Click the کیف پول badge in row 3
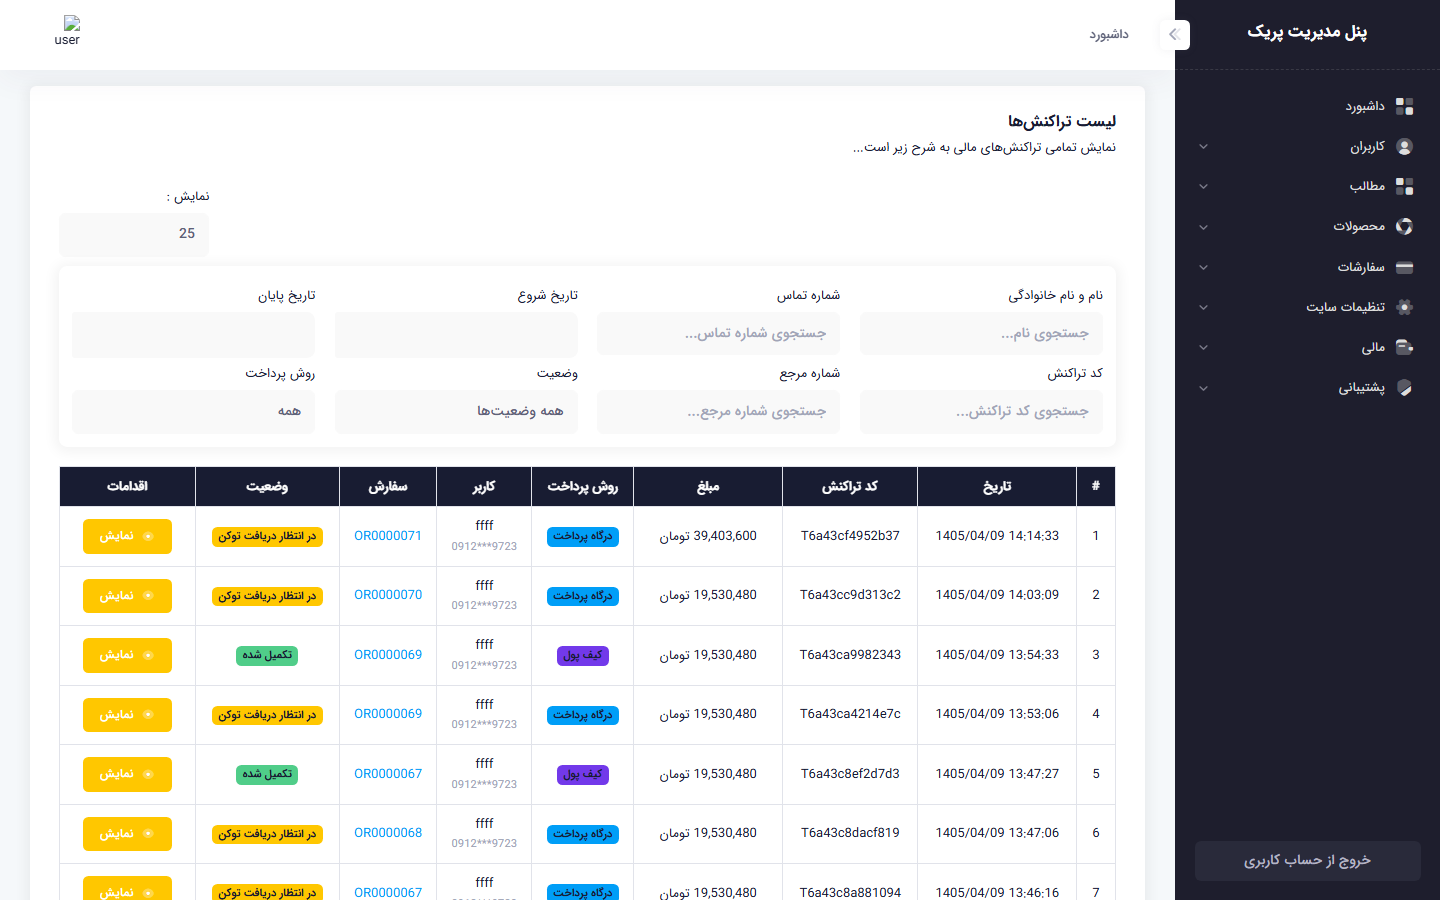Viewport: 1440px width, 900px height. tap(583, 656)
